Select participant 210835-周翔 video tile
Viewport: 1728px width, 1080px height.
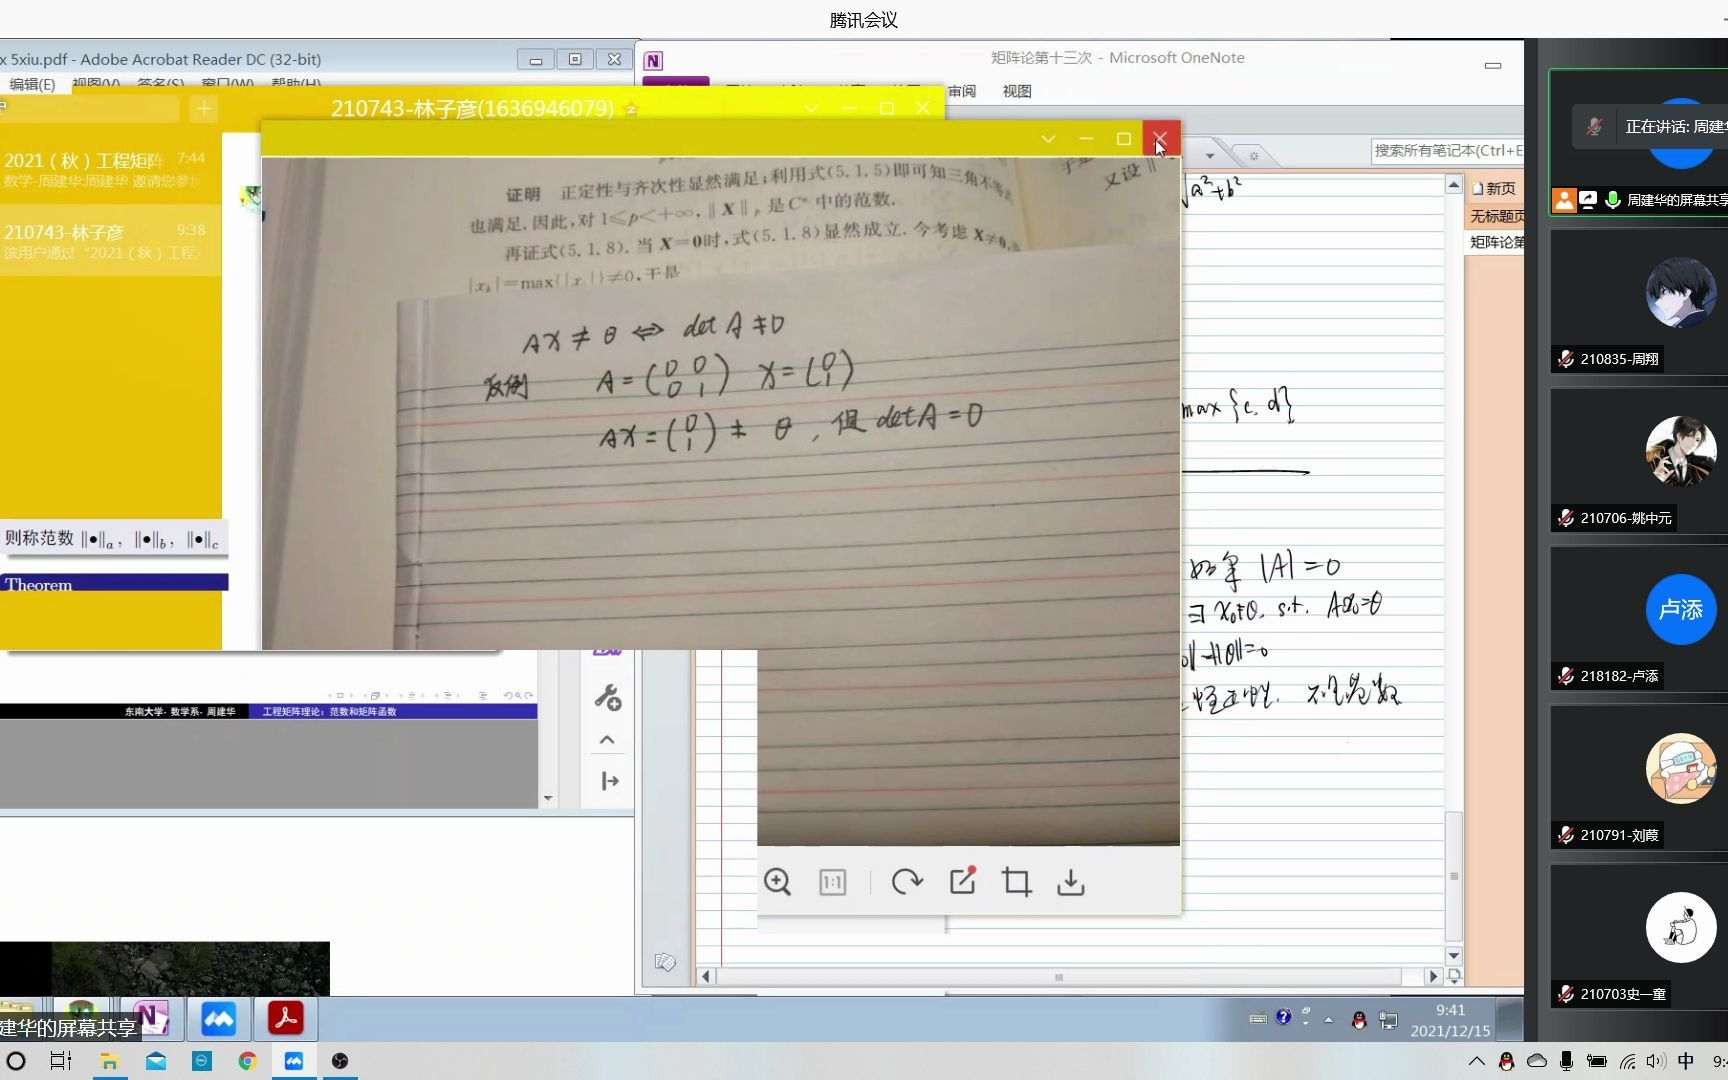1639,302
